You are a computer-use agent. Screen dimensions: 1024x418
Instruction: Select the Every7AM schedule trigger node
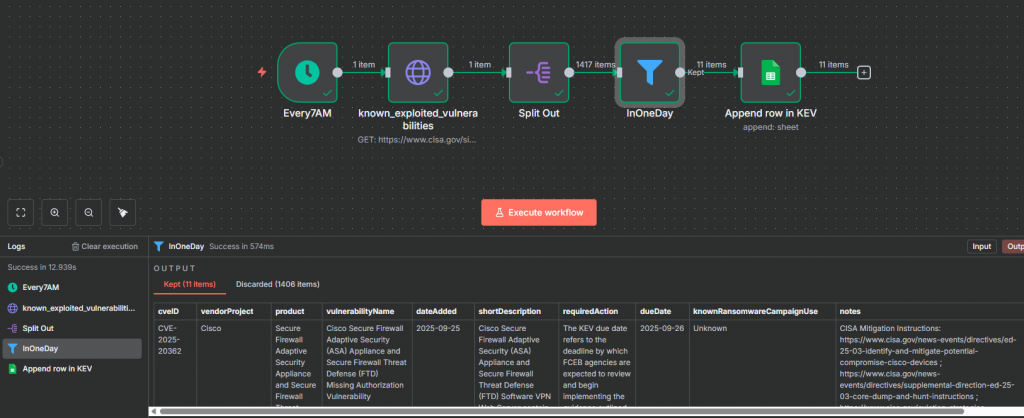307,72
